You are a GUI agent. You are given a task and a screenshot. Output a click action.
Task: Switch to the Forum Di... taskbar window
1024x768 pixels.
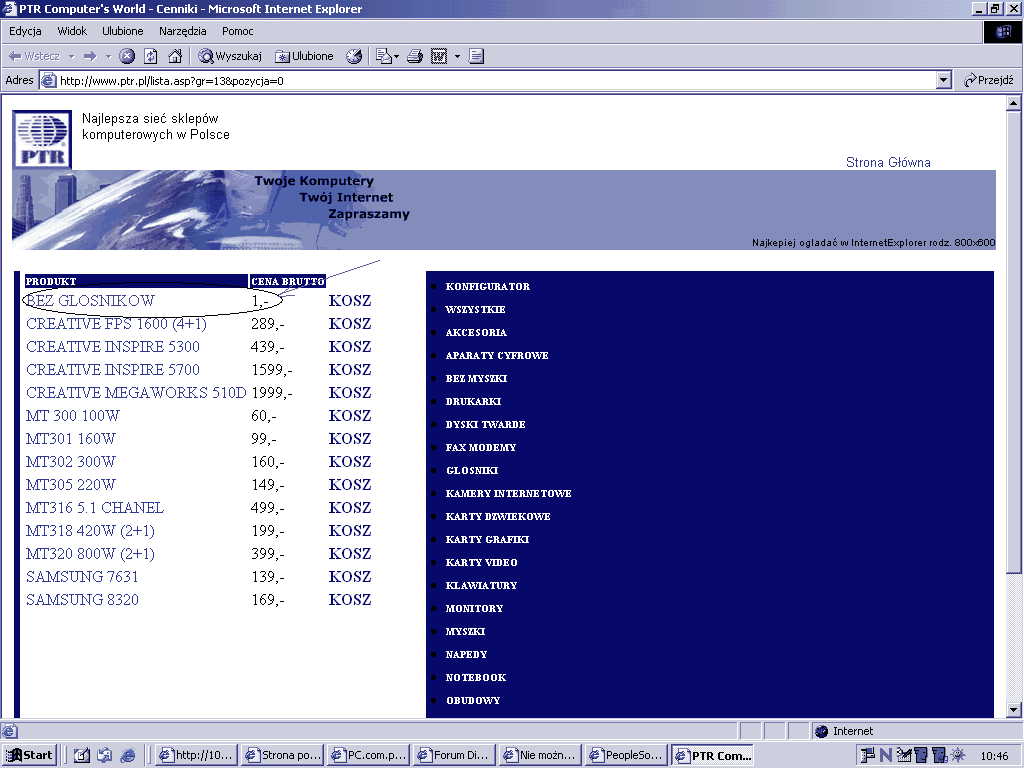[454, 755]
